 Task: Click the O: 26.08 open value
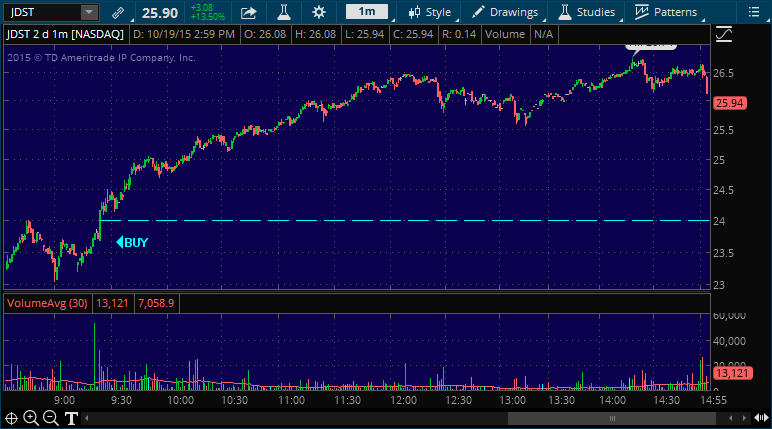click(265, 34)
